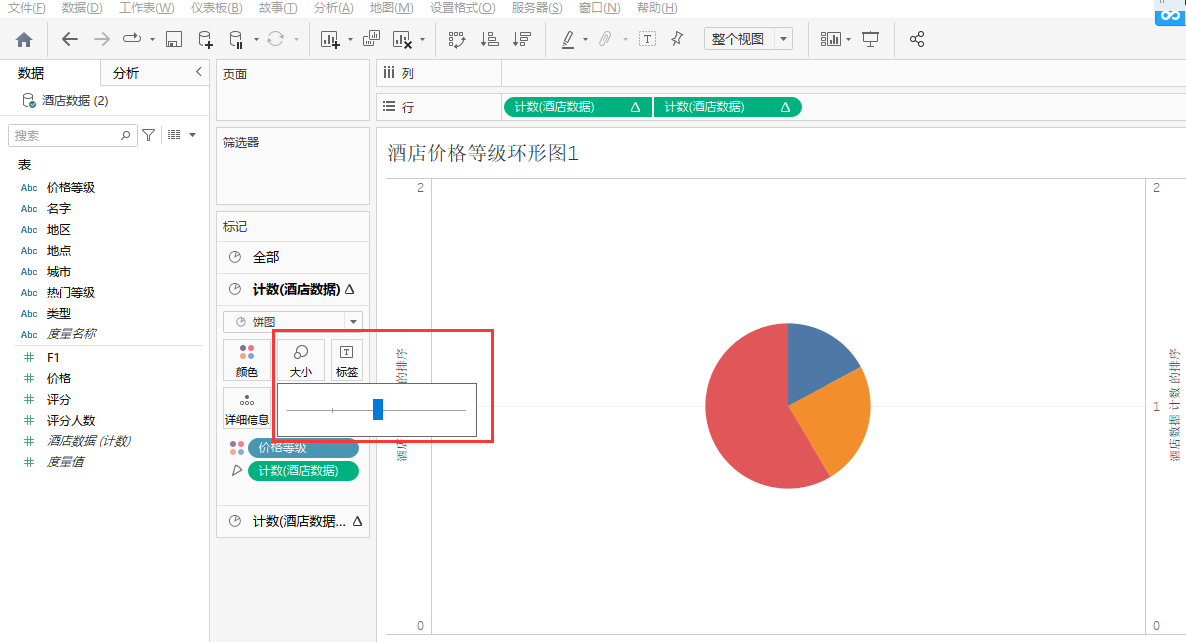The height and width of the screenshot is (642, 1186).
Task: Open dropdown arrow next to new worksheet icon
Action: tap(350, 39)
